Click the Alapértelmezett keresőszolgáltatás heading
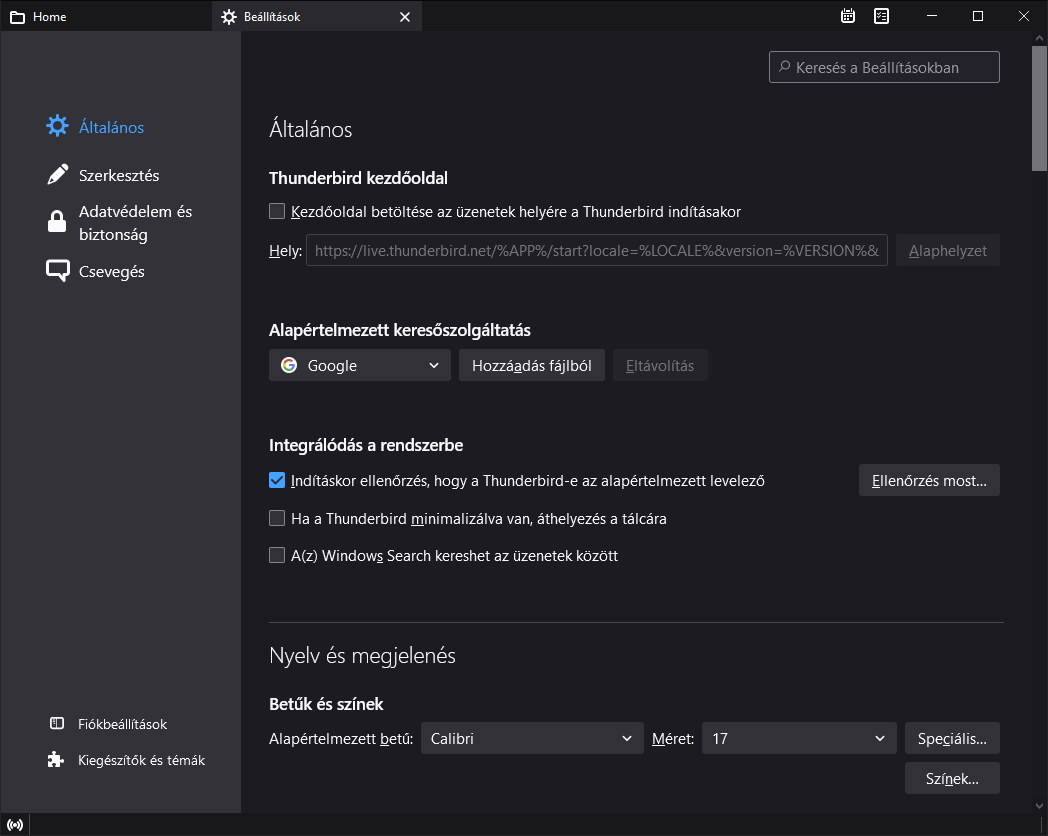The width and height of the screenshot is (1048, 836). click(x=400, y=330)
